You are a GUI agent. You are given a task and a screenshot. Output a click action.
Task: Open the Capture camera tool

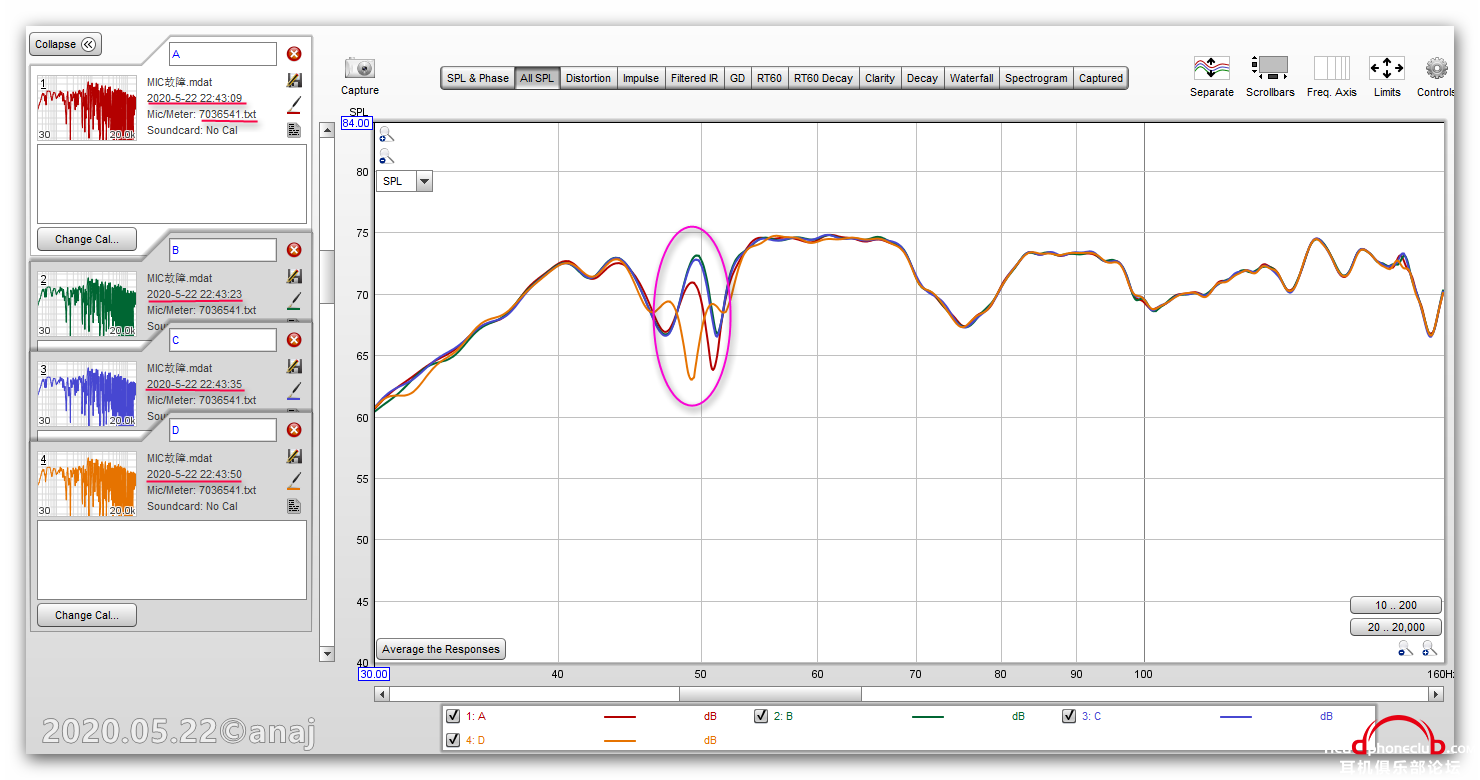click(x=360, y=68)
